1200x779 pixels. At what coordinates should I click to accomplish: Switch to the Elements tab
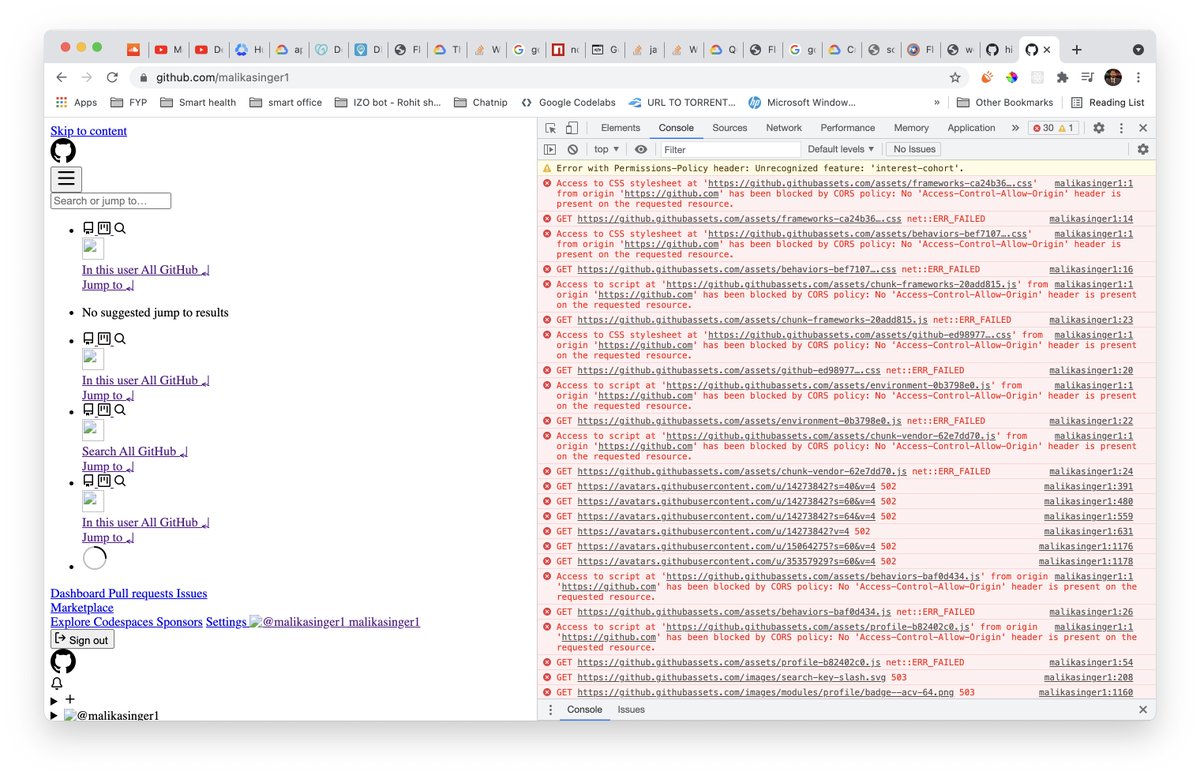point(620,128)
